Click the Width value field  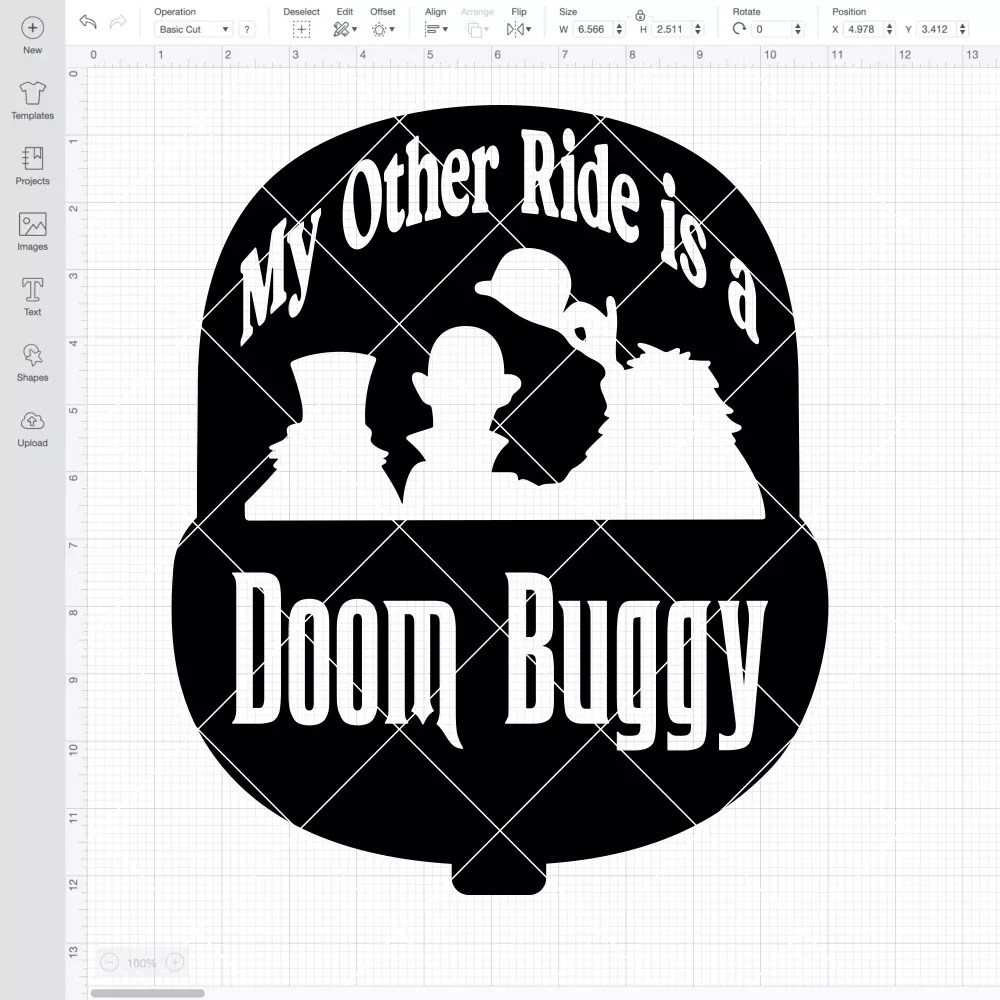pyautogui.click(x=592, y=29)
